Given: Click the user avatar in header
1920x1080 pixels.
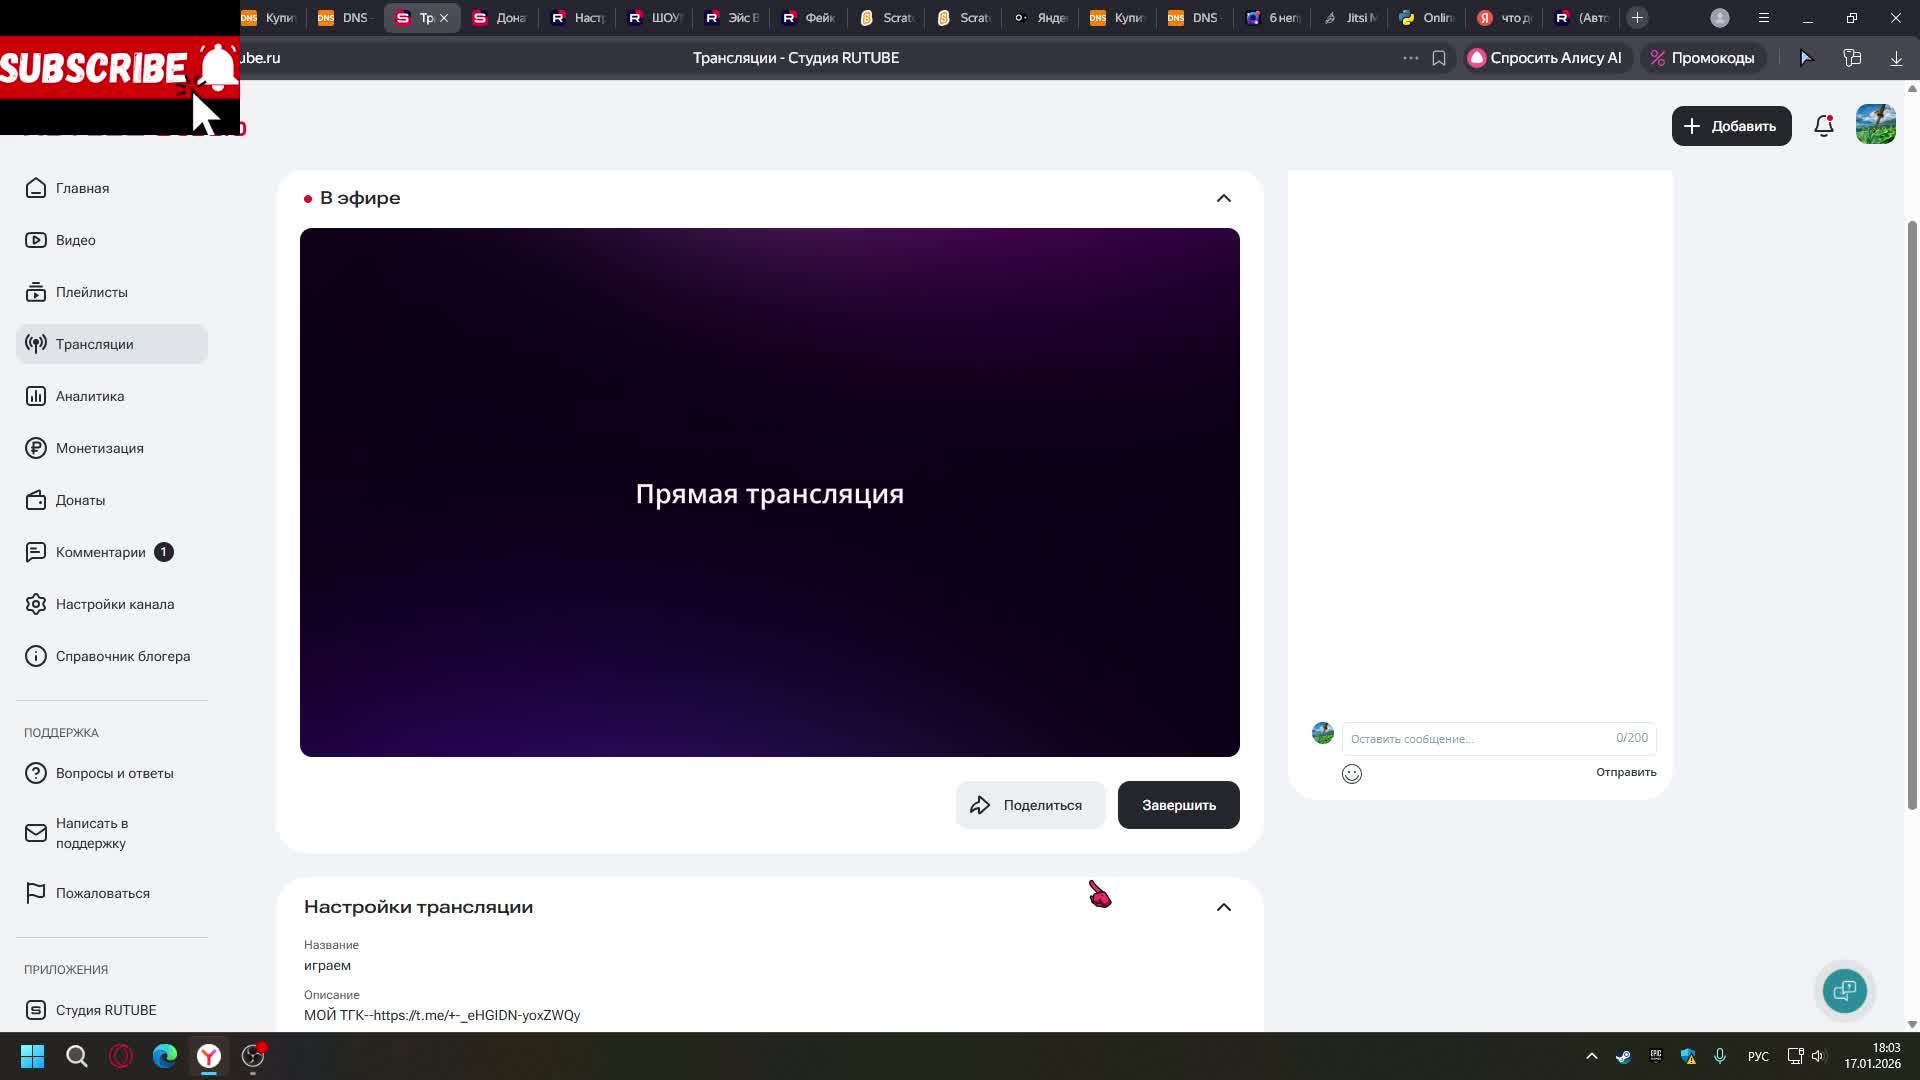Looking at the screenshot, I should point(1875,125).
